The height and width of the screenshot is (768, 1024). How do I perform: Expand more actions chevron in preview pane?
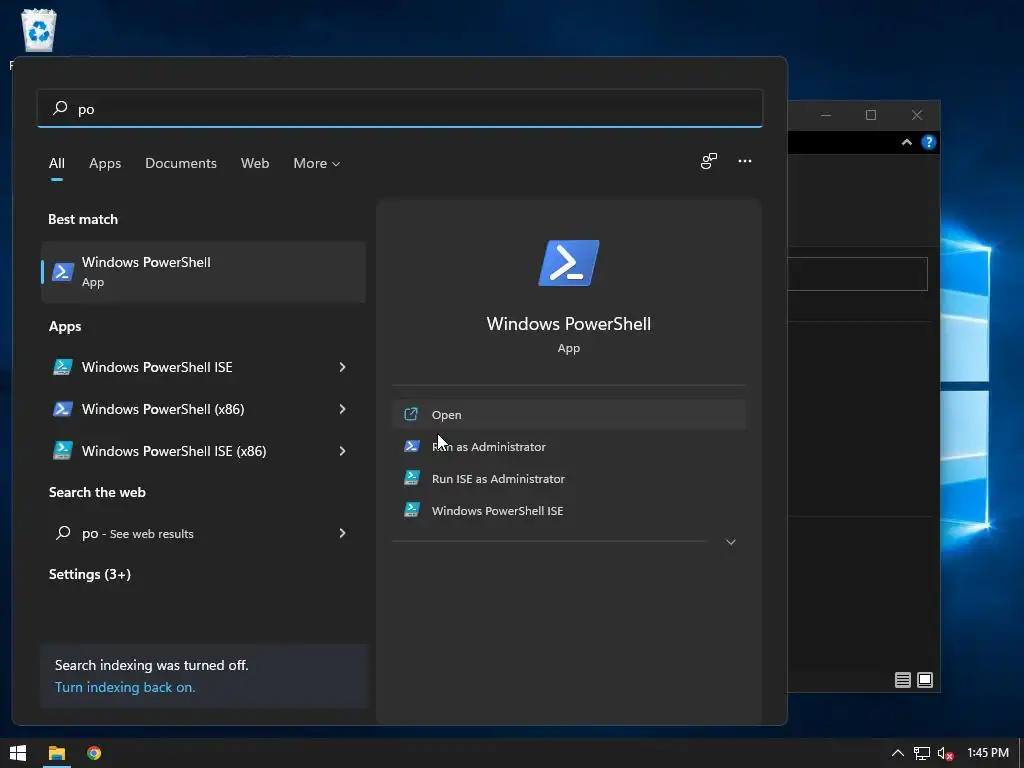(731, 542)
